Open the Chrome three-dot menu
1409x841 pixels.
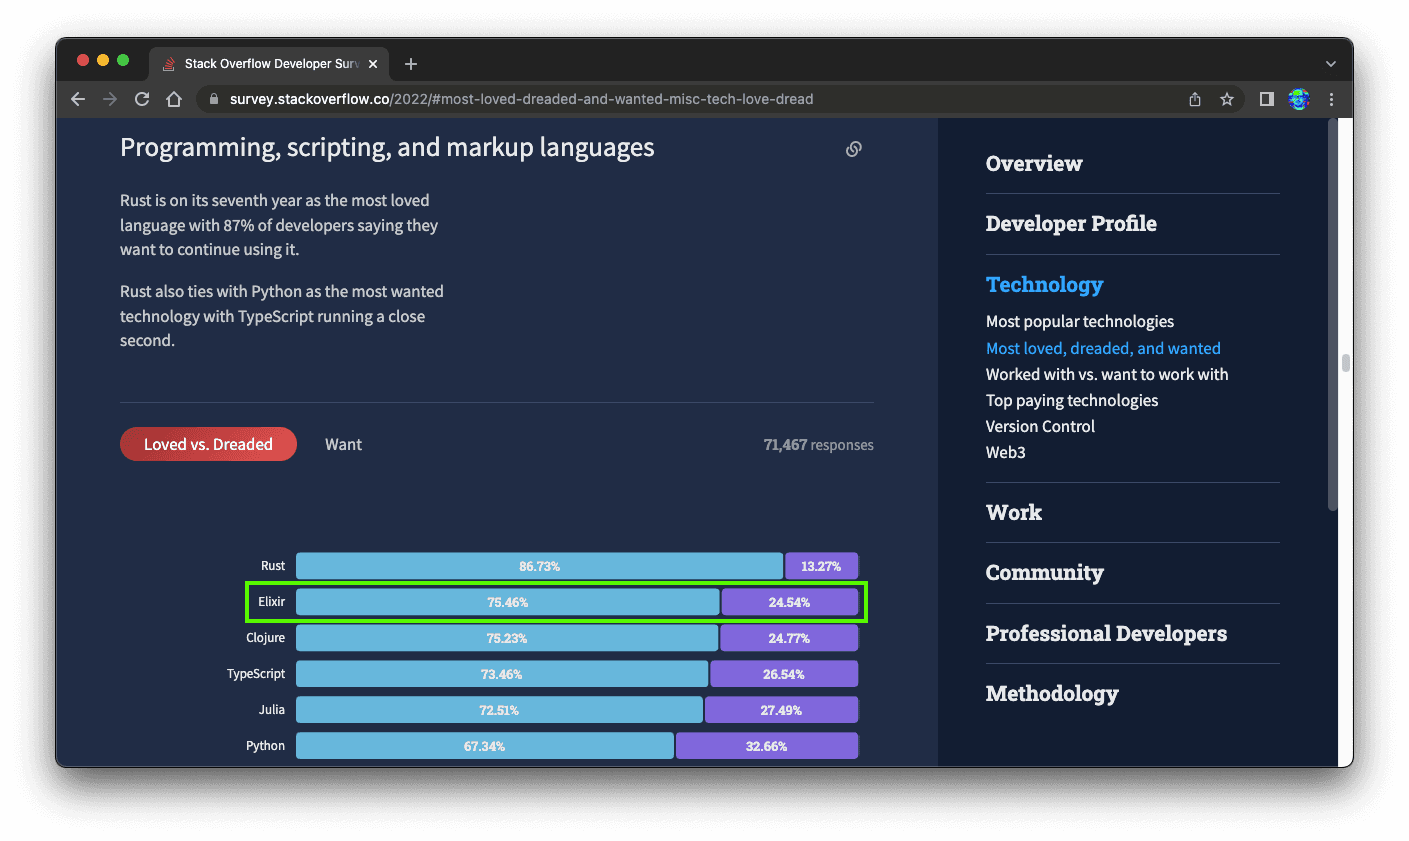[x=1331, y=99]
